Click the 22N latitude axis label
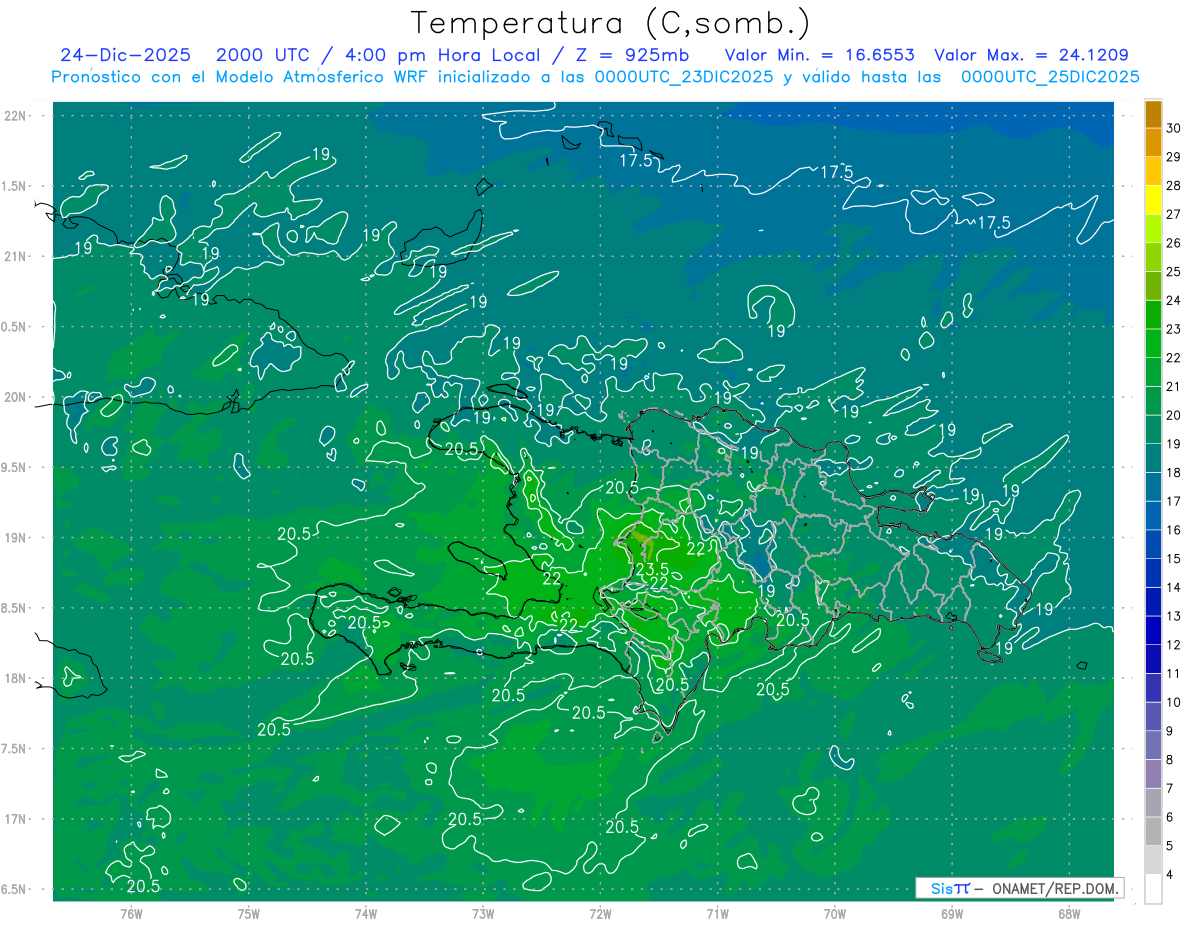1200x927 pixels. (x=17, y=116)
